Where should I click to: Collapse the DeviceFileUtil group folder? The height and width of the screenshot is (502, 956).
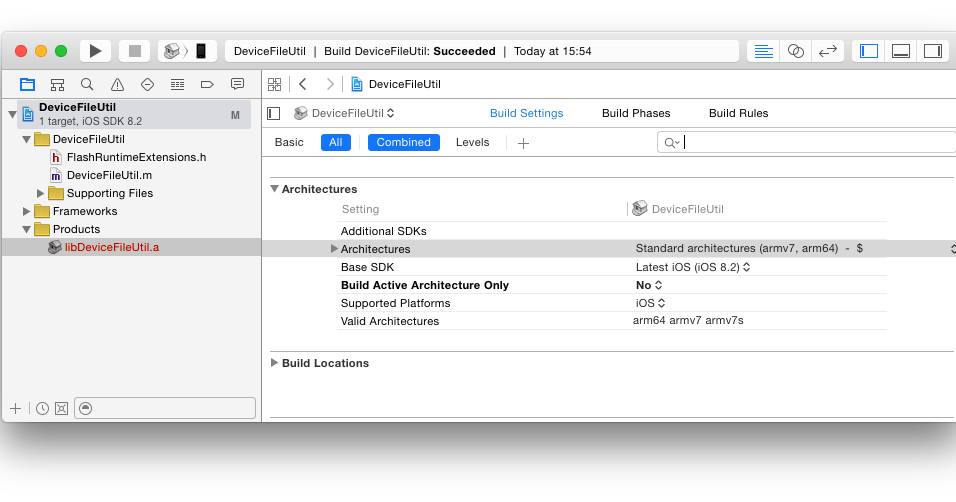26,139
